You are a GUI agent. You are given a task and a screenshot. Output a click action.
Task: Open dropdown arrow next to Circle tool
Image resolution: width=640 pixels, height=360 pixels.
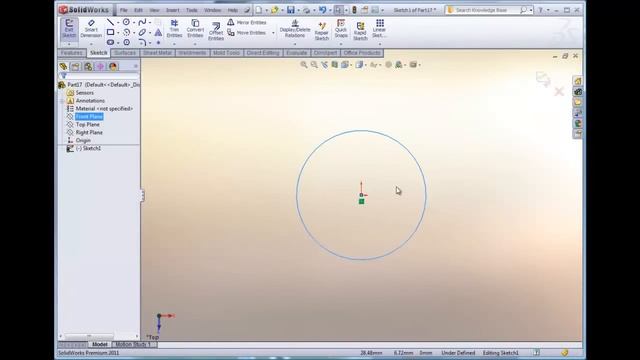[134, 22]
